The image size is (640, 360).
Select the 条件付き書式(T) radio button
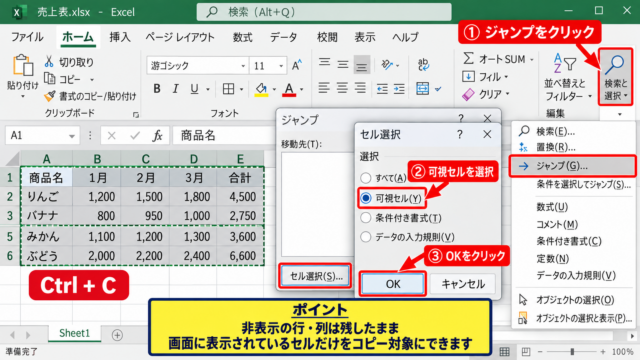pyautogui.click(x=366, y=218)
